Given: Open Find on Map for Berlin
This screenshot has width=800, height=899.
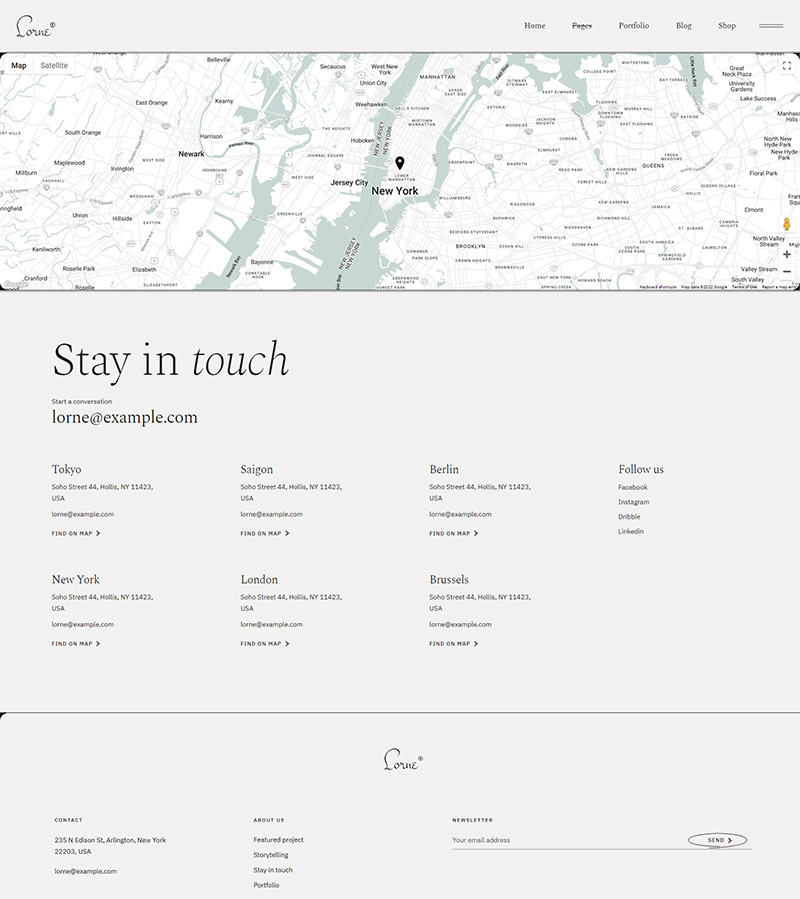Looking at the screenshot, I should click(453, 534).
